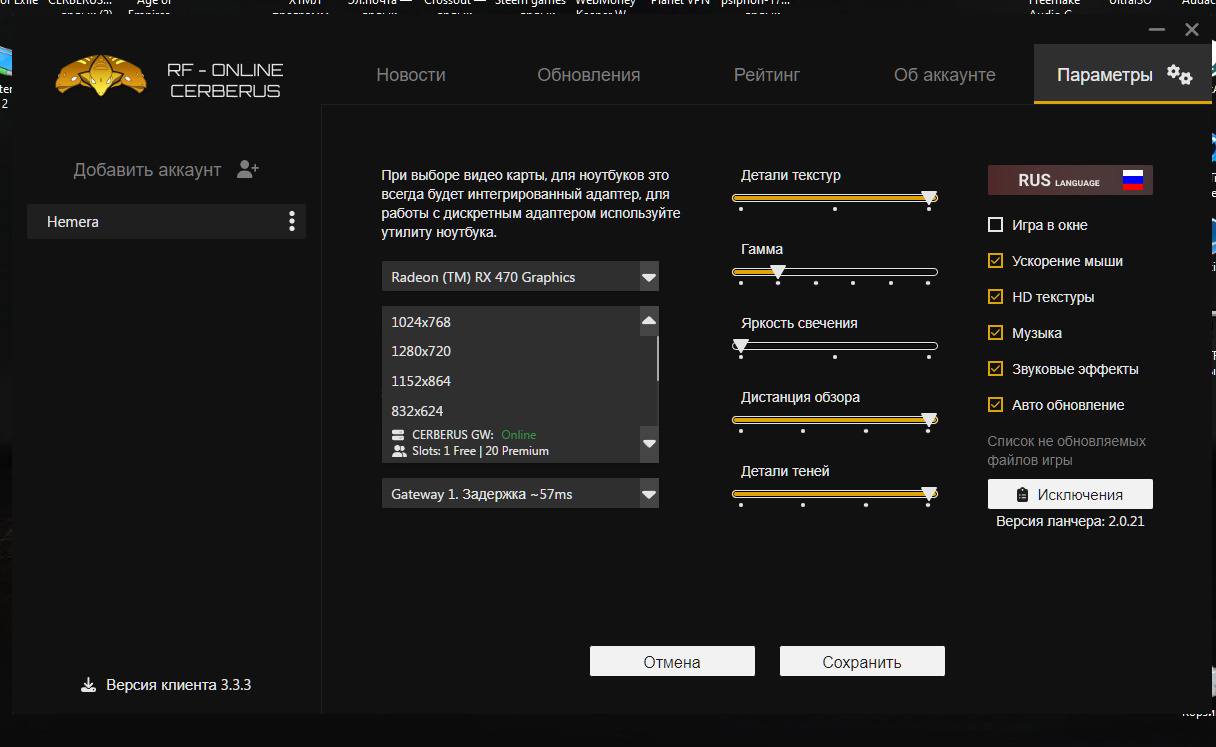The image size is (1216, 747).
Task: Click the Детали текстур slider handle
Action: pyautogui.click(x=929, y=198)
